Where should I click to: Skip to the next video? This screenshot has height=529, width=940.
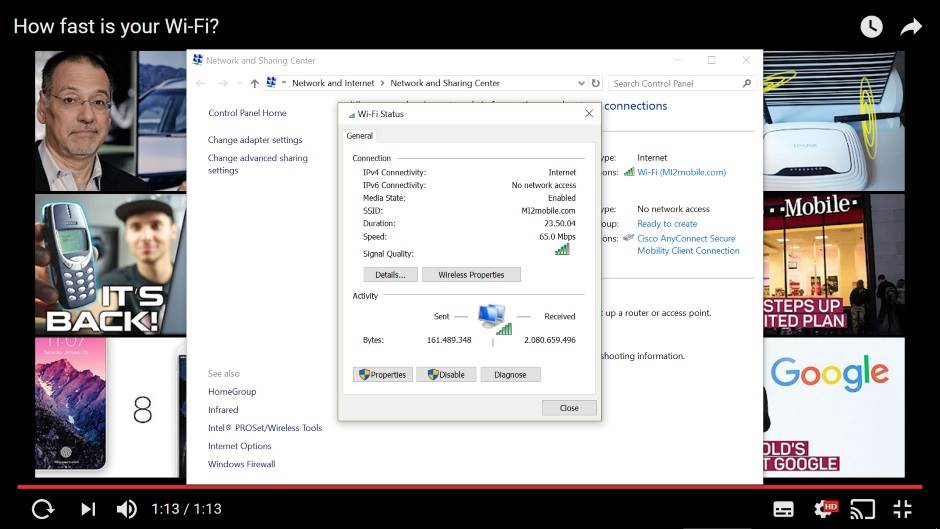click(x=88, y=509)
